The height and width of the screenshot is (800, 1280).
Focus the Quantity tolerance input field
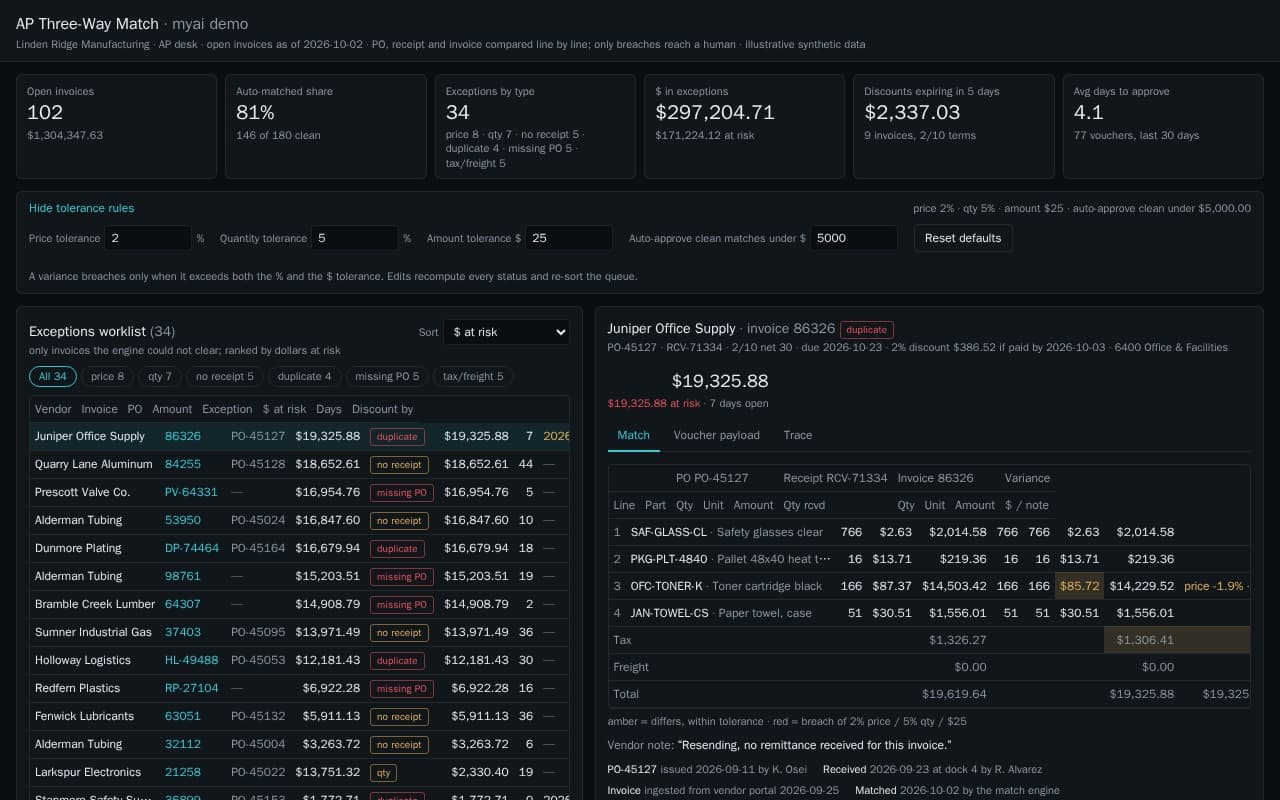[x=355, y=238]
